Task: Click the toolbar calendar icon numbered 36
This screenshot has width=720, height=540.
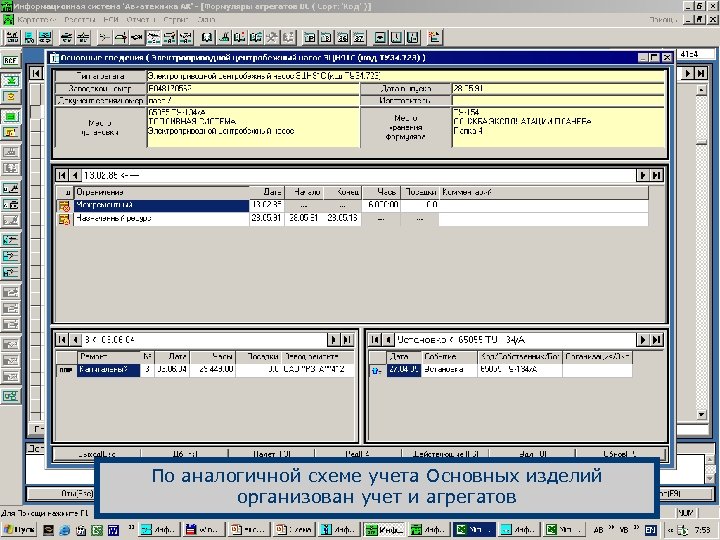Action: (x=343, y=38)
